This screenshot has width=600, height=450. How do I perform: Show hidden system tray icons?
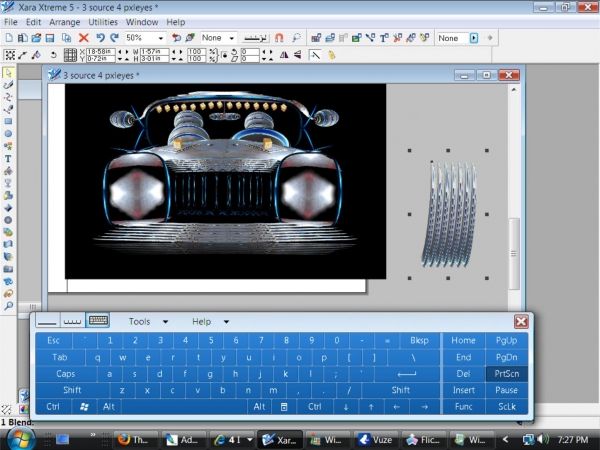pyautogui.click(x=505, y=440)
